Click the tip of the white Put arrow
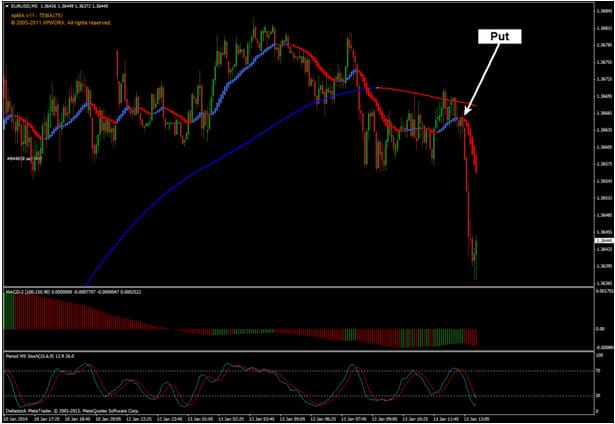The height and width of the screenshot is (424, 615). (x=466, y=112)
